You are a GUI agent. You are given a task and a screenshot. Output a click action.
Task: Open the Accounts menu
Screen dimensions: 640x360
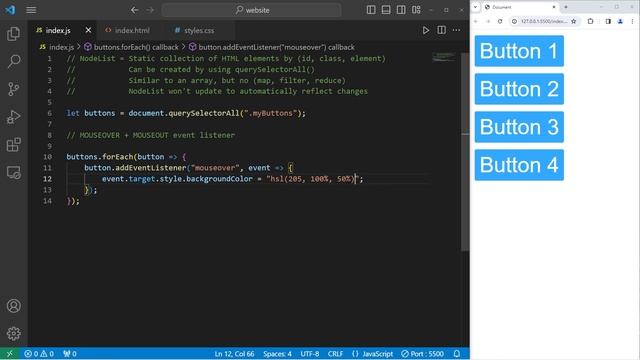13,306
